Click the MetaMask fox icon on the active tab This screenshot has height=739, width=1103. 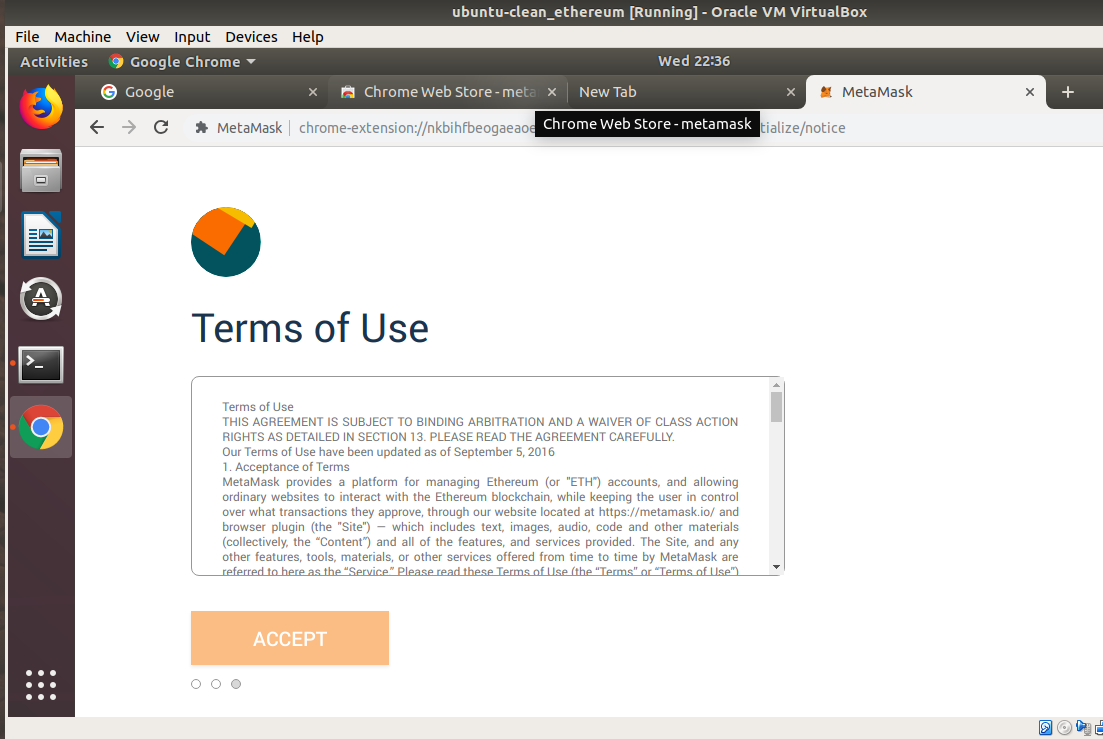tap(826, 92)
